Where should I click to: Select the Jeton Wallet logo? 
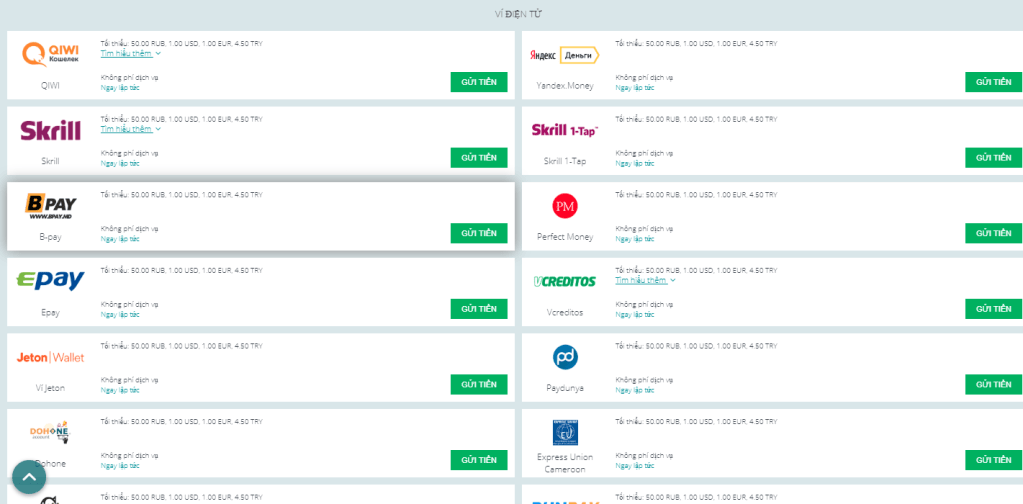point(50,357)
